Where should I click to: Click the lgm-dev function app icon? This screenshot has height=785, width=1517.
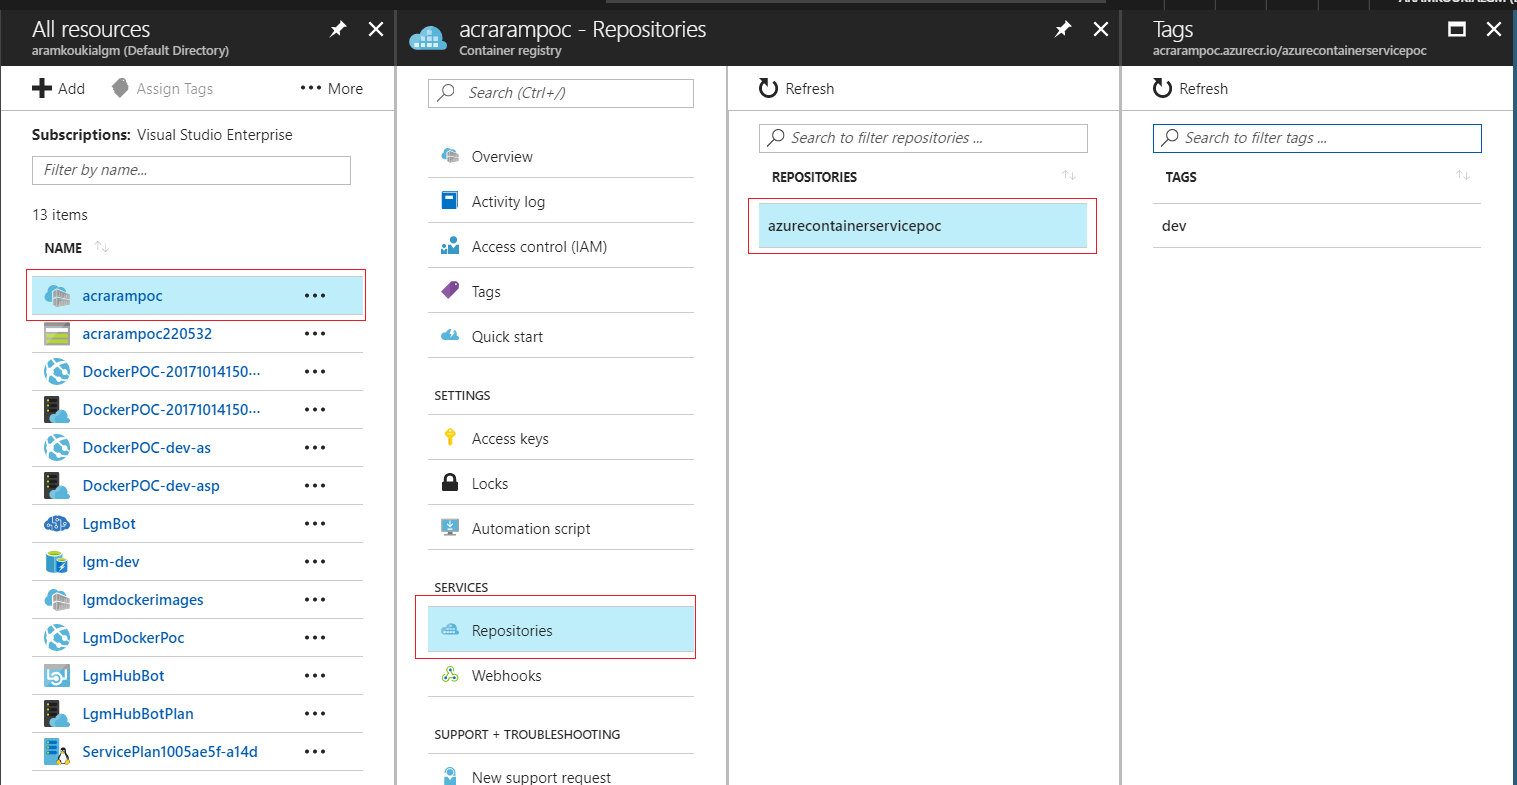click(57, 562)
